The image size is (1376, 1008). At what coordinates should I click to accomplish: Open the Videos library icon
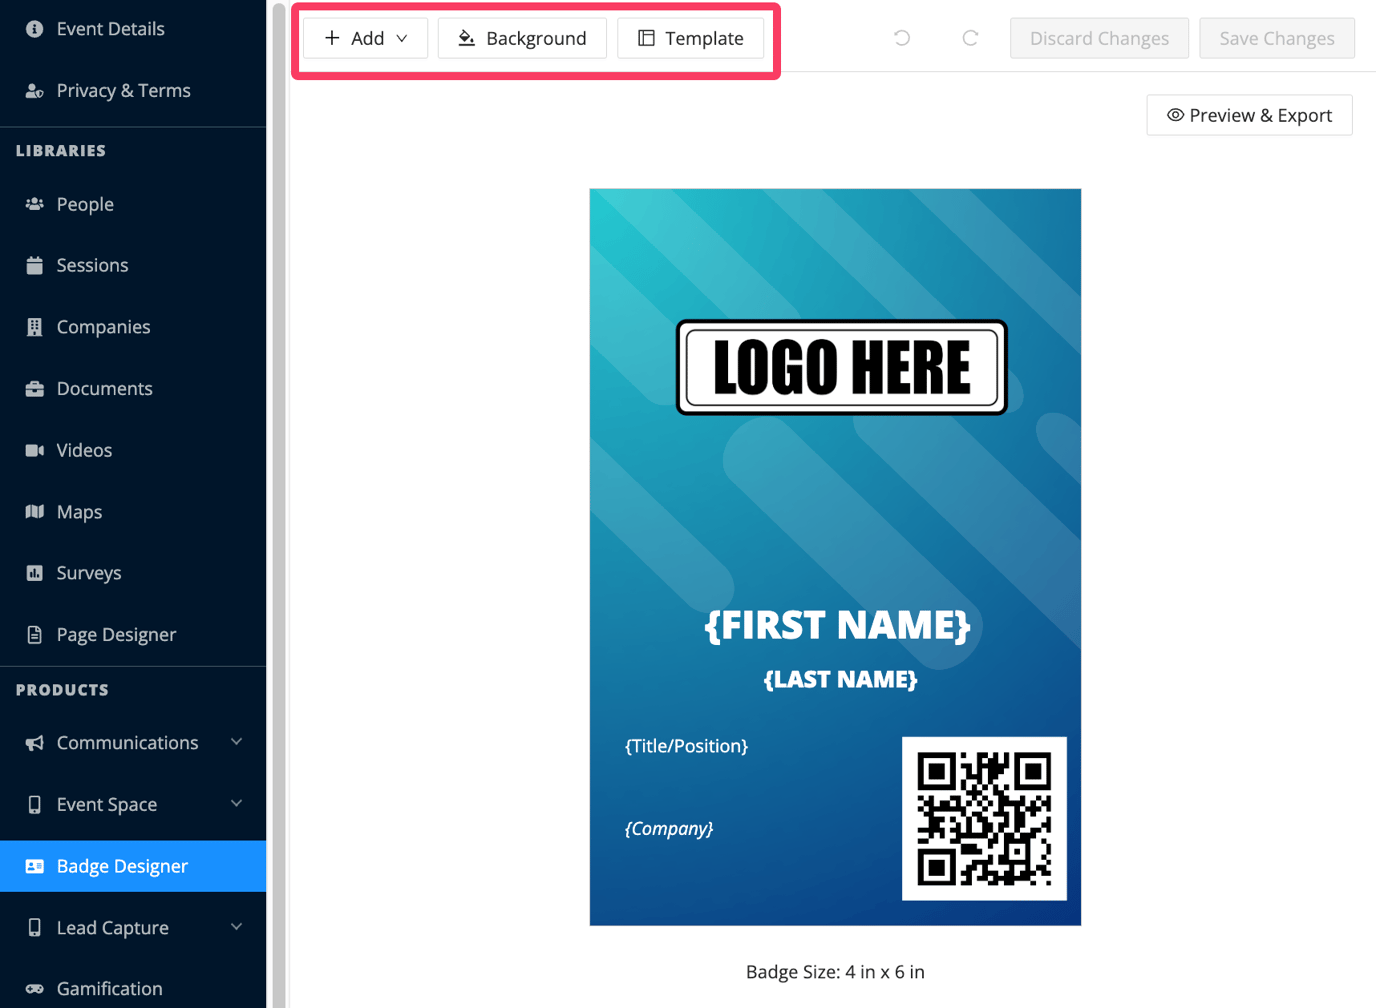click(x=35, y=450)
